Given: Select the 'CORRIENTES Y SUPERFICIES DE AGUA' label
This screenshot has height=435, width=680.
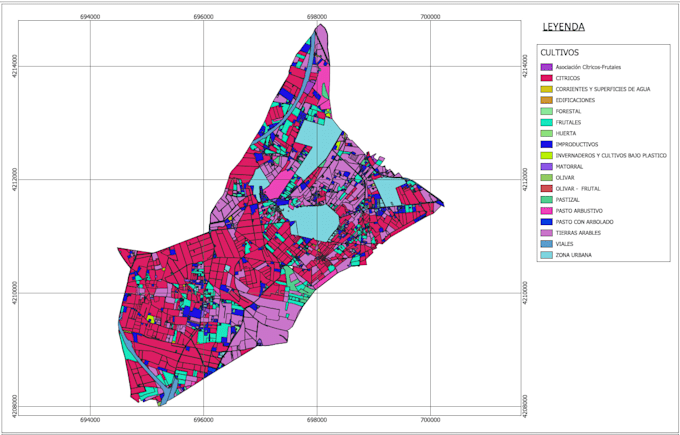Looking at the screenshot, I should [603, 89].
